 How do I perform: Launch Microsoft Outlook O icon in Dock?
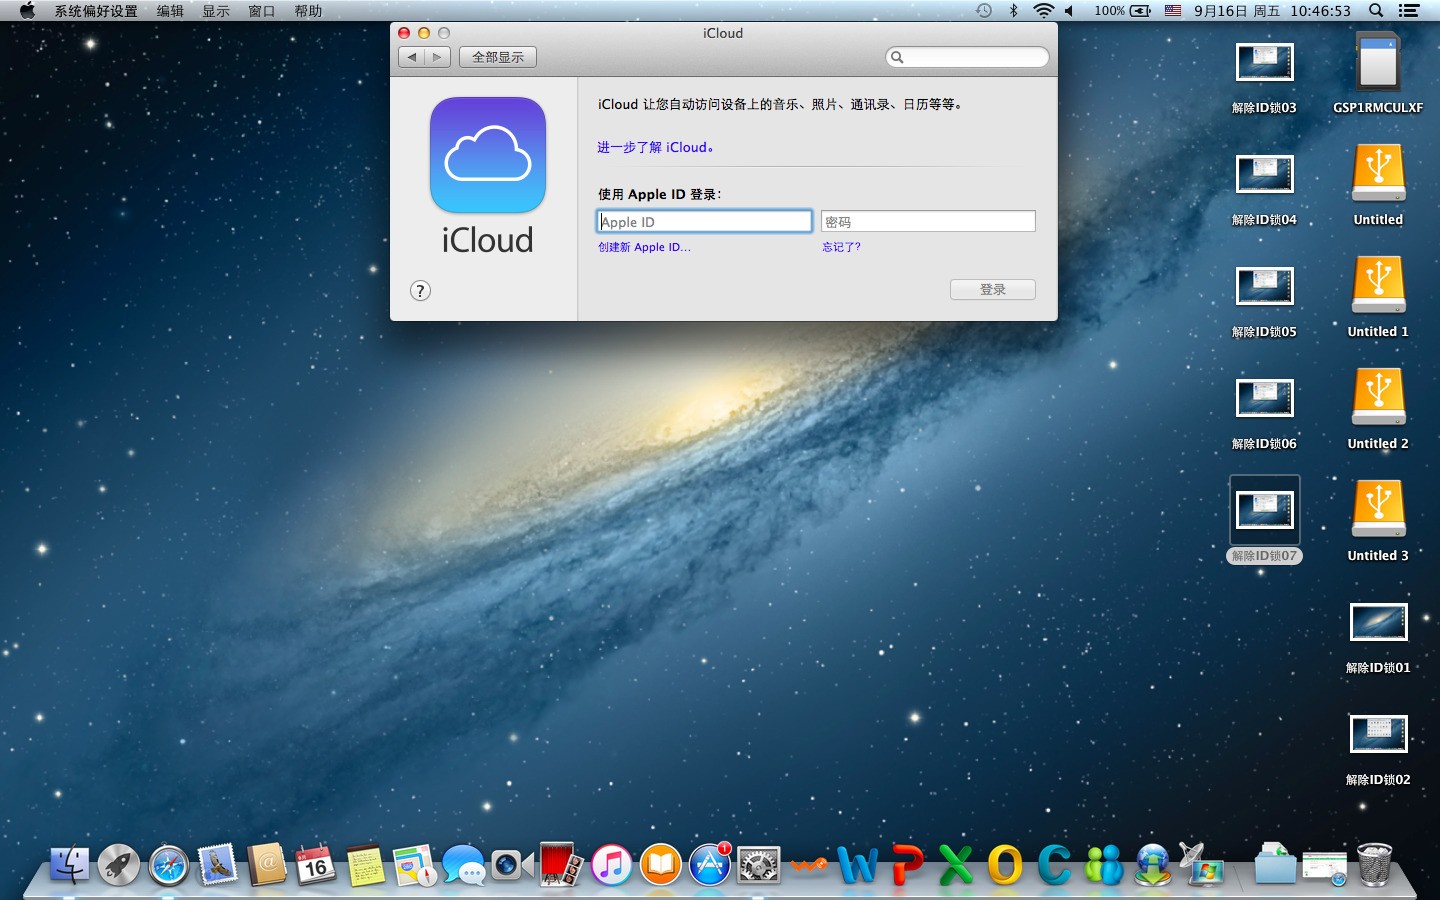tap(1005, 865)
